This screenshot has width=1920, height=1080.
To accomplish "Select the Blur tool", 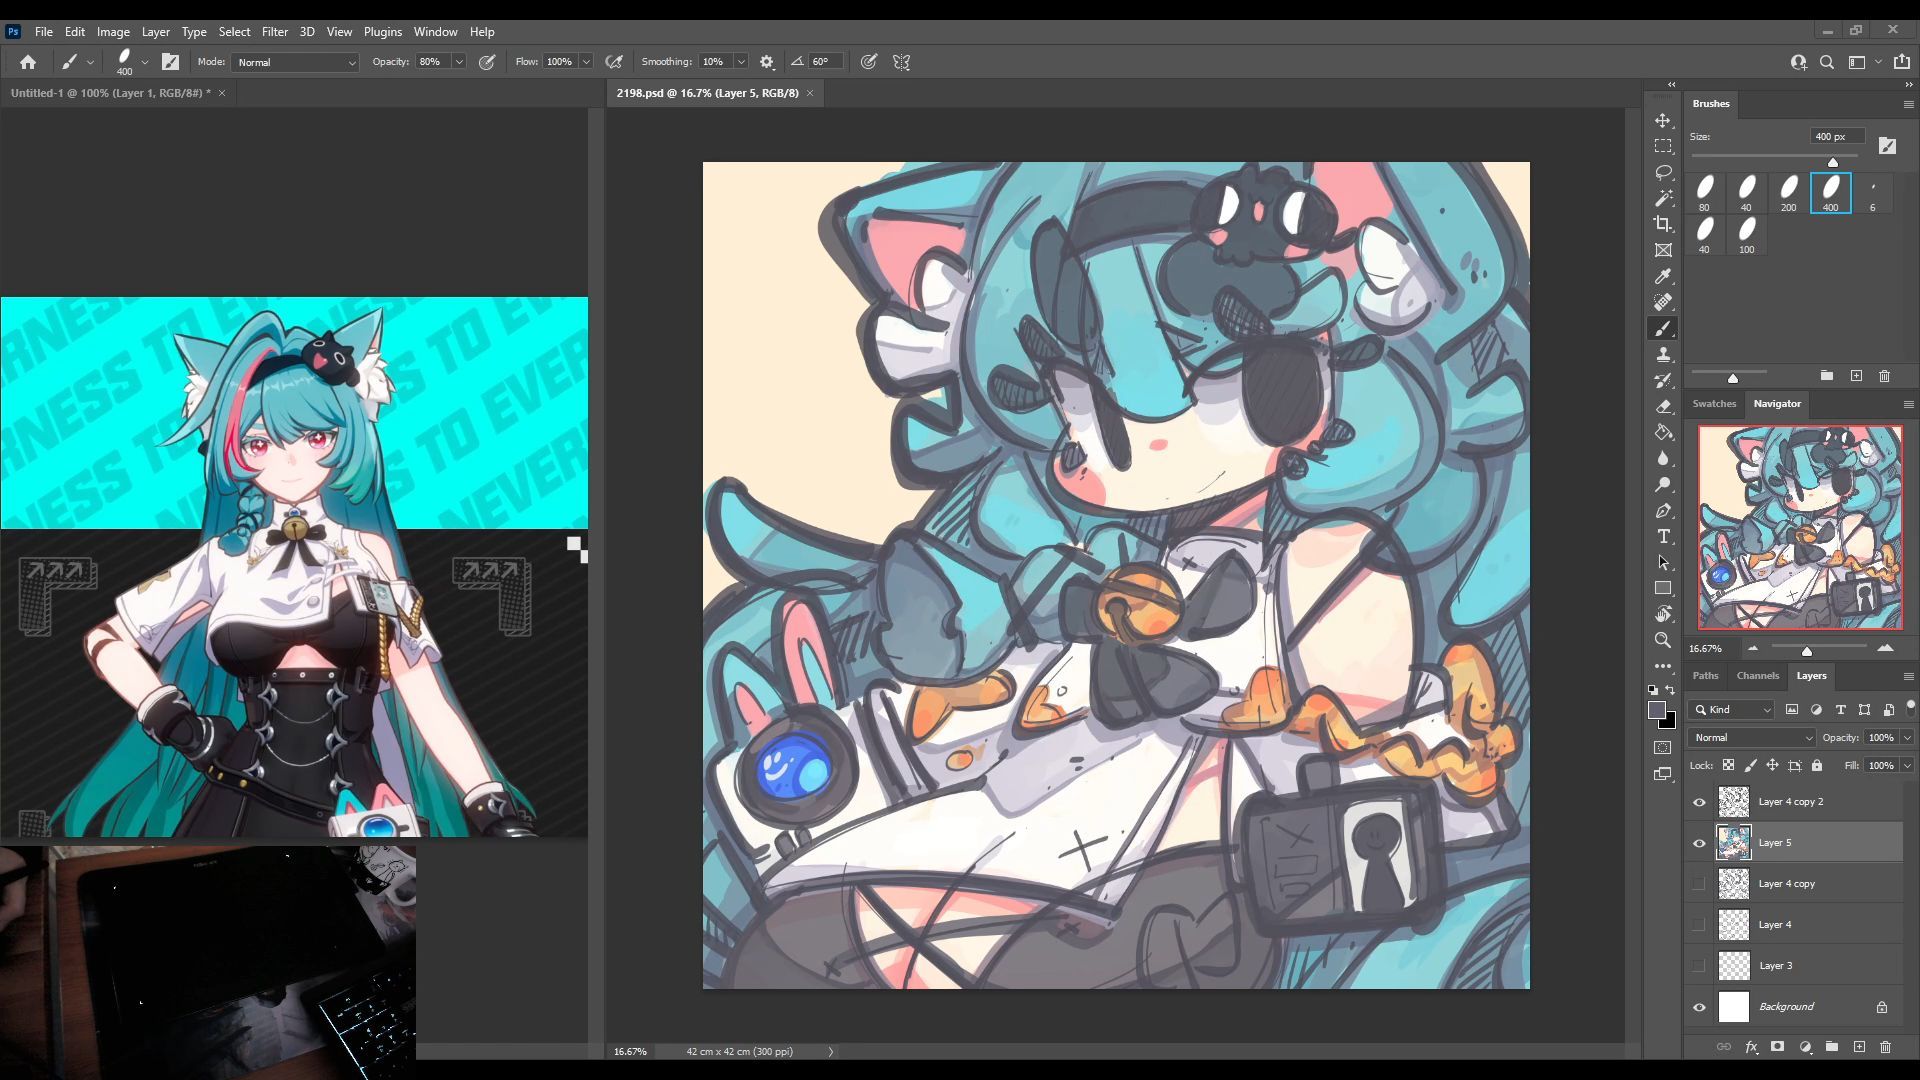I will click(1663, 459).
